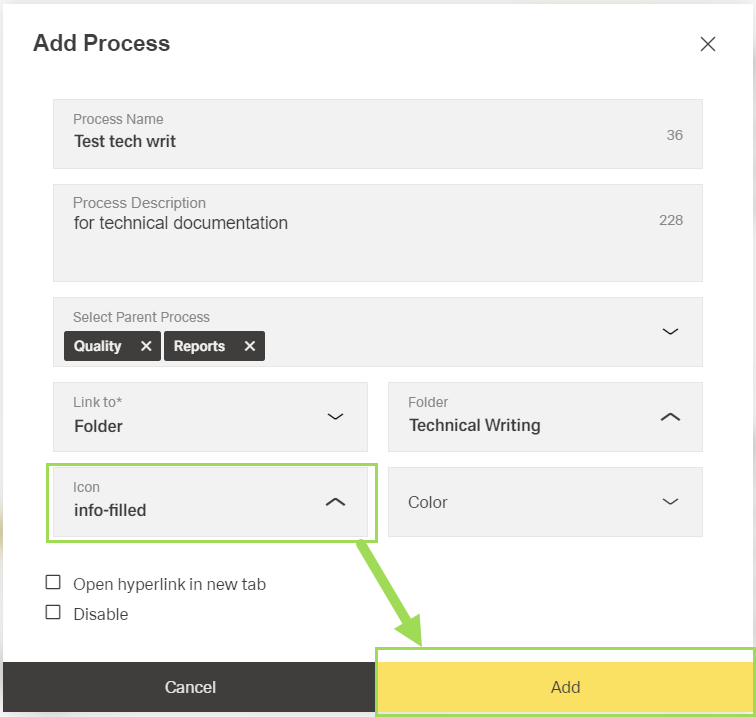This screenshot has height=717, width=756.
Task: Remove the Quality parent process tag
Action: (146, 346)
